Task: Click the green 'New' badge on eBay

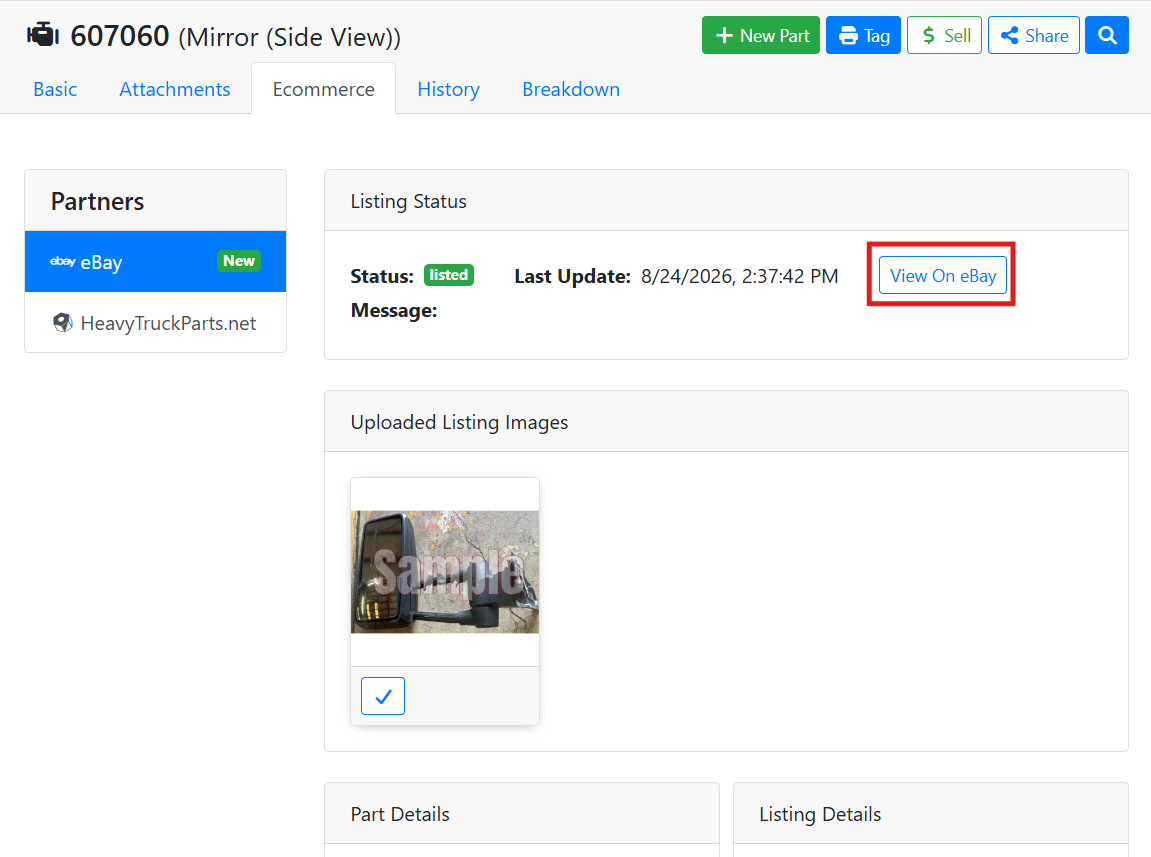Action: pyautogui.click(x=239, y=261)
